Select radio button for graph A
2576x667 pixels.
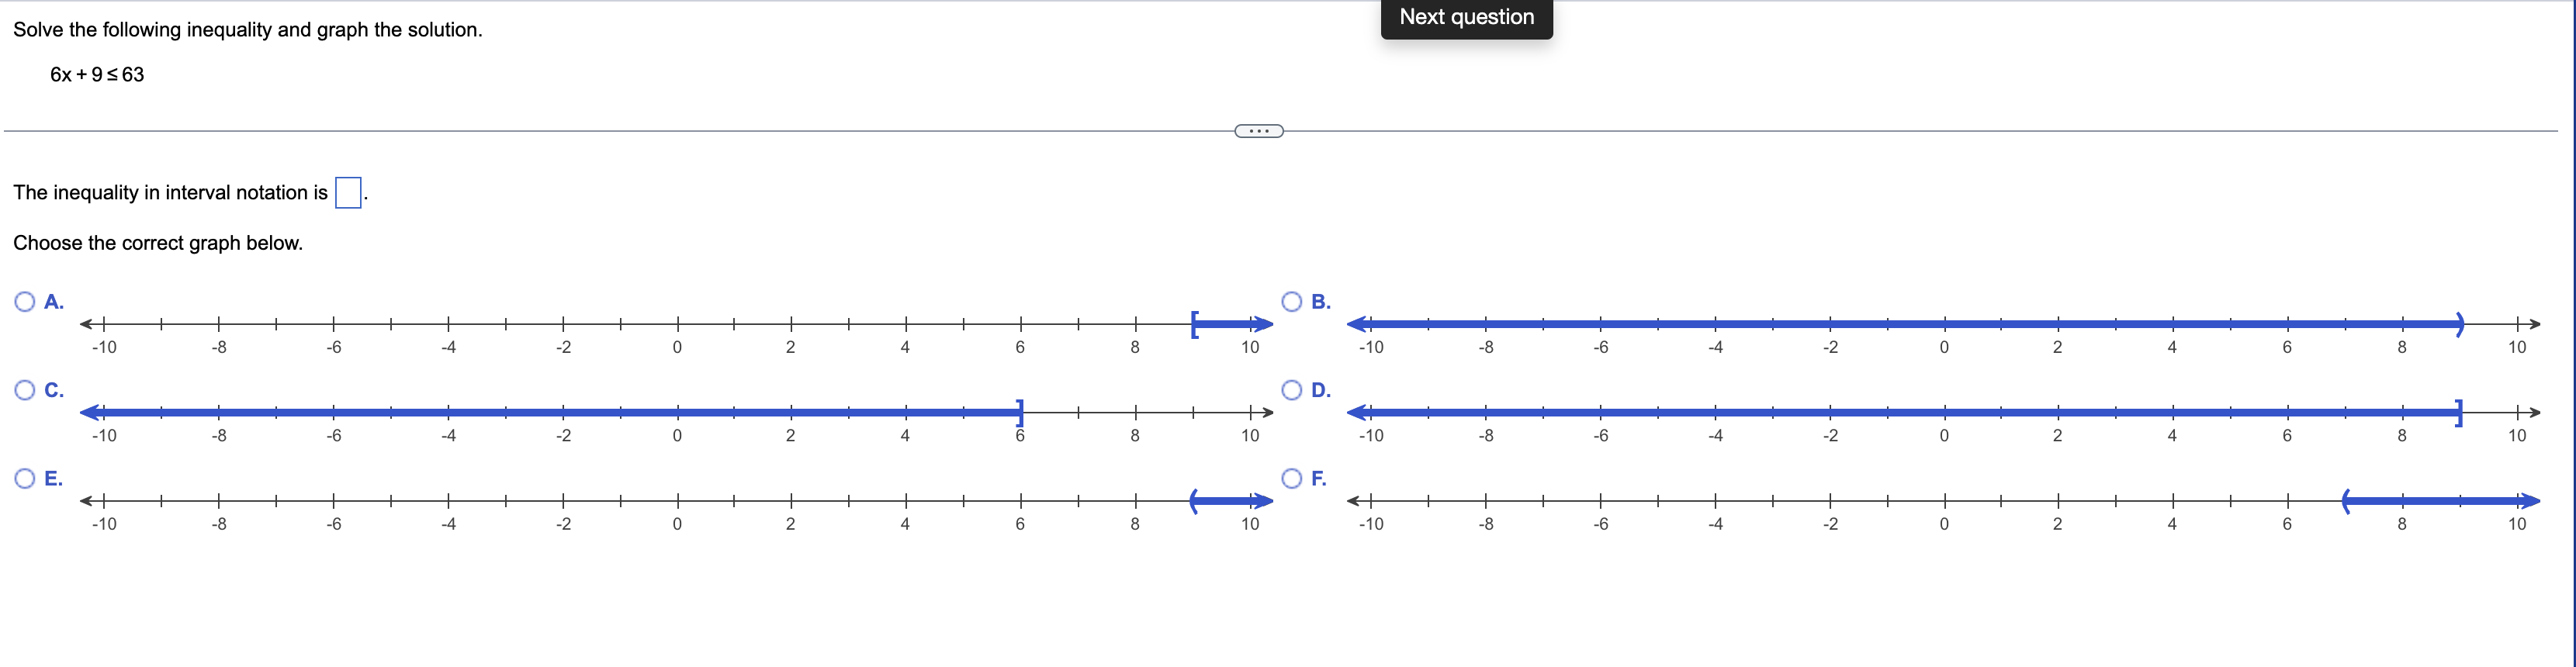click(24, 300)
